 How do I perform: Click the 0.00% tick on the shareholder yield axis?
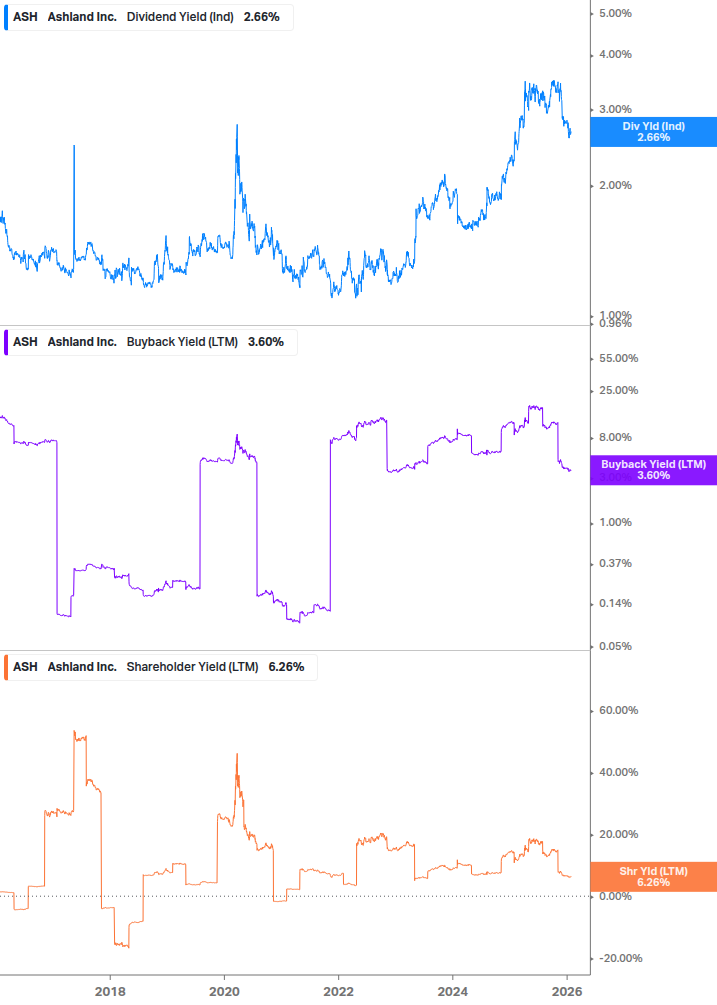point(615,897)
